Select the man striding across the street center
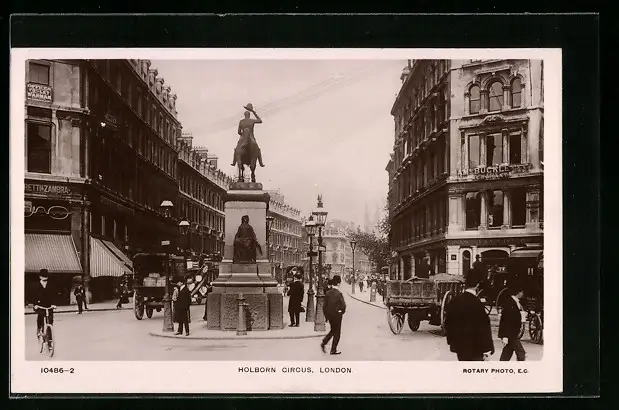The image size is (619, 410). pos(333,314)
